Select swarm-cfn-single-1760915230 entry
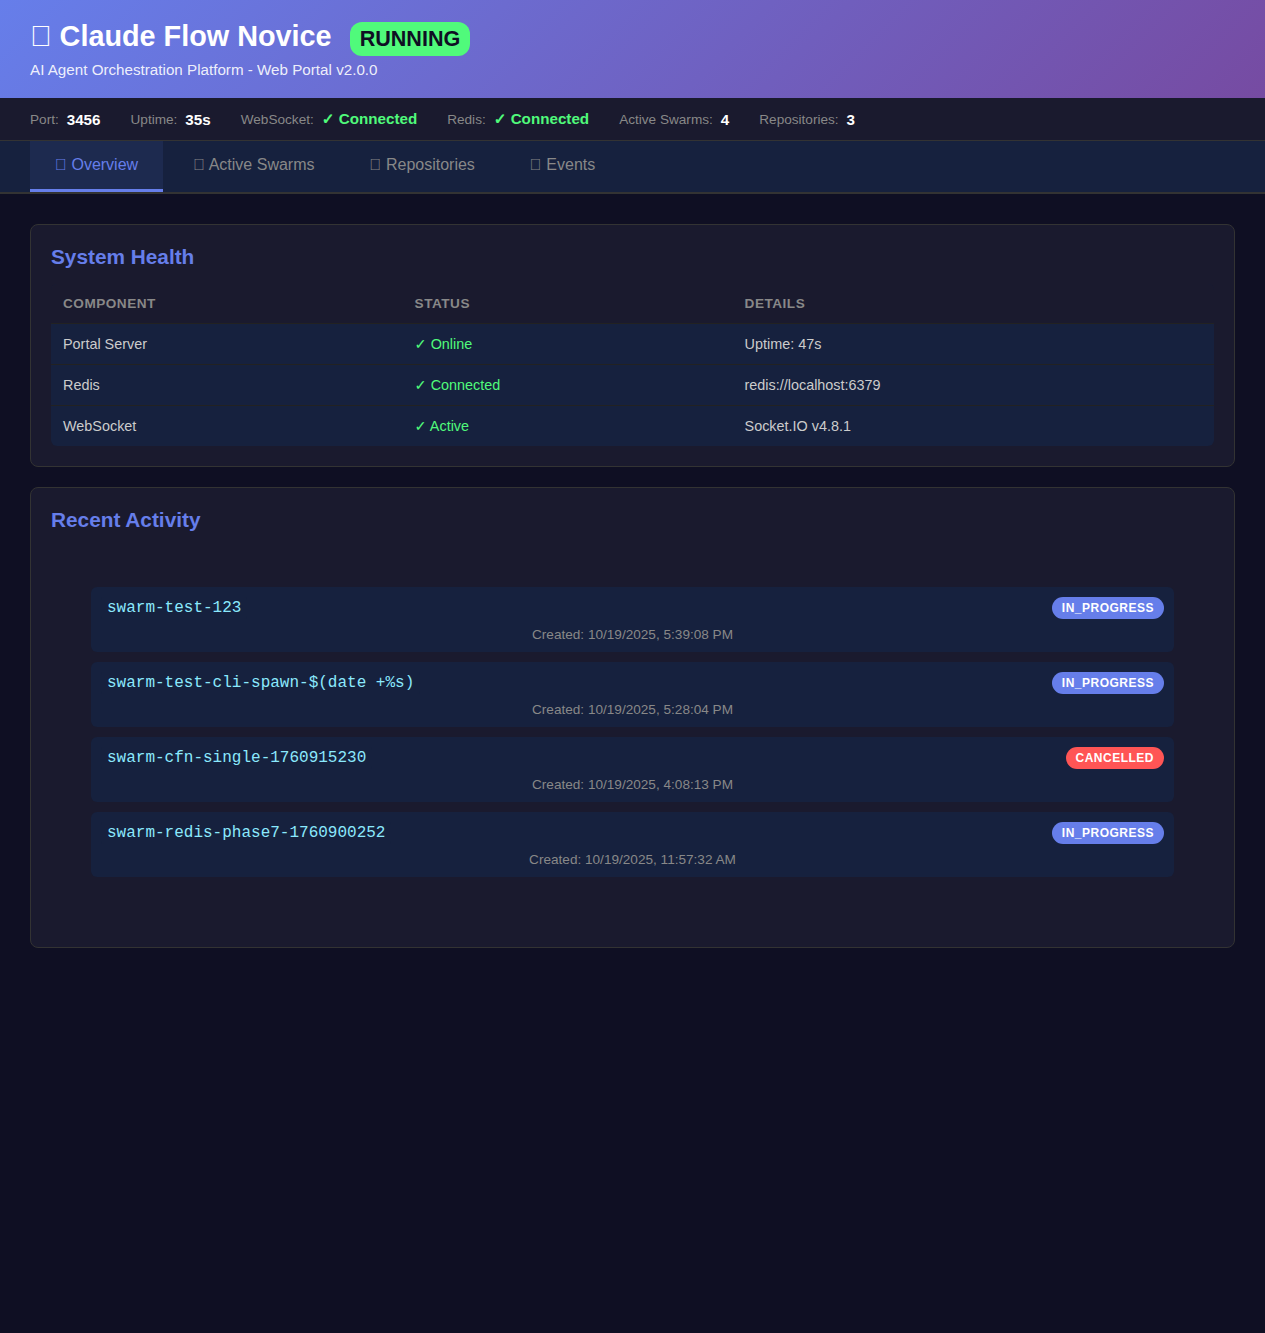Viewport: 1265px width, 1333px height. tap(632, 770)
